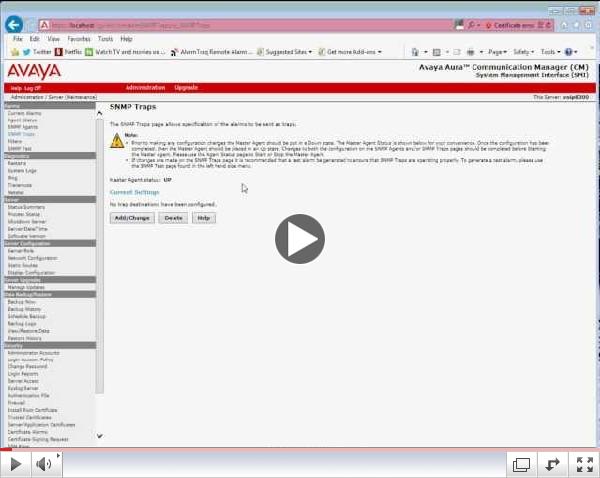Open Install Root Certificate in the sidebar
The image size is (600, 478).
33,410
